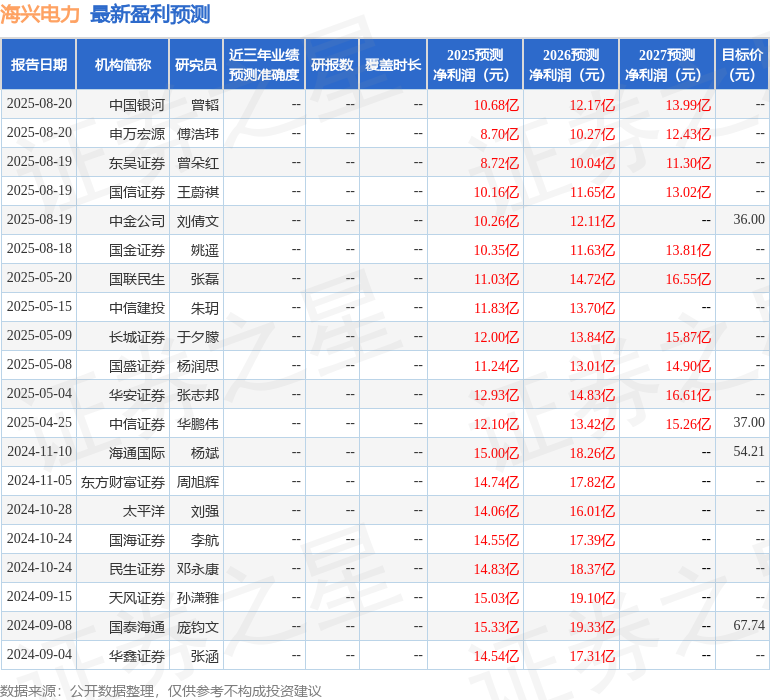Click institution 天风证券
Screen dimensions: 770x700
point(137,597)
